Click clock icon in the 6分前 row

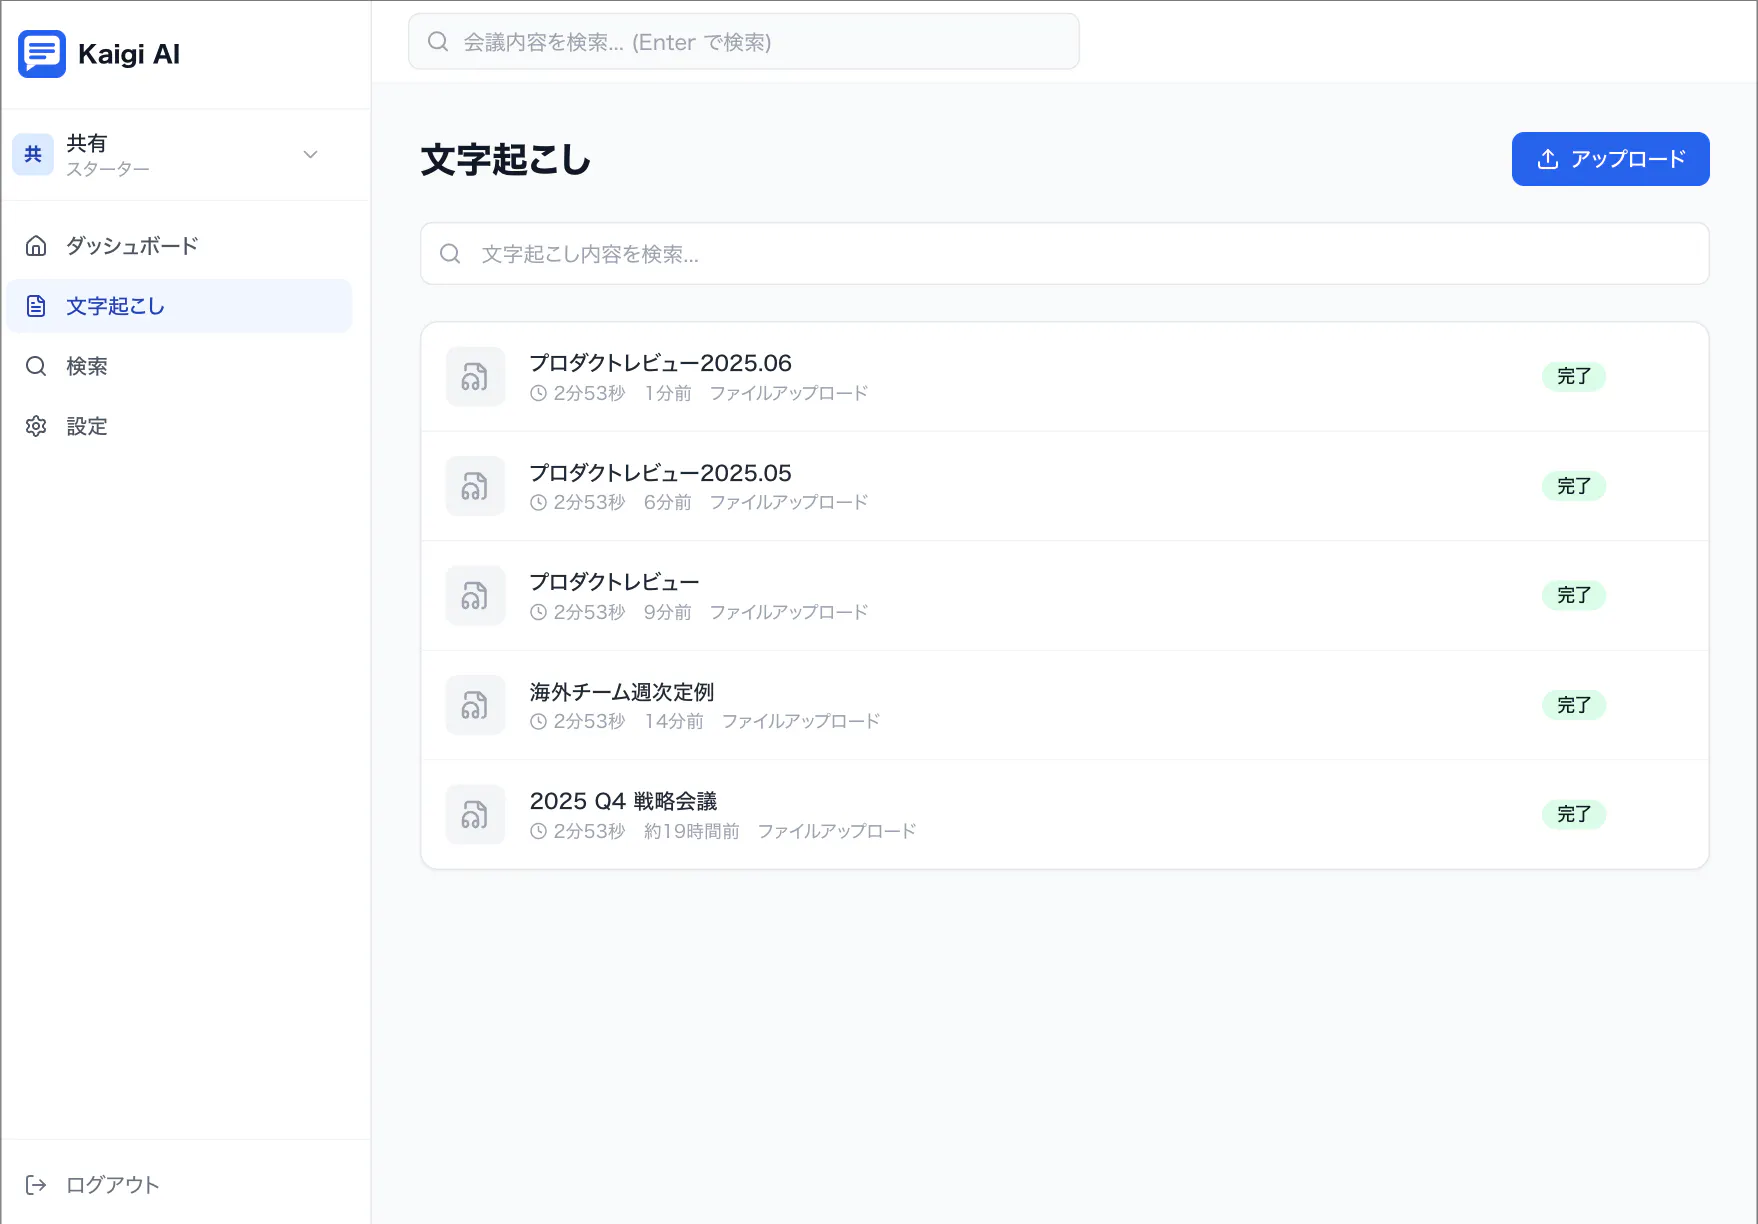(x=538, y=503)
